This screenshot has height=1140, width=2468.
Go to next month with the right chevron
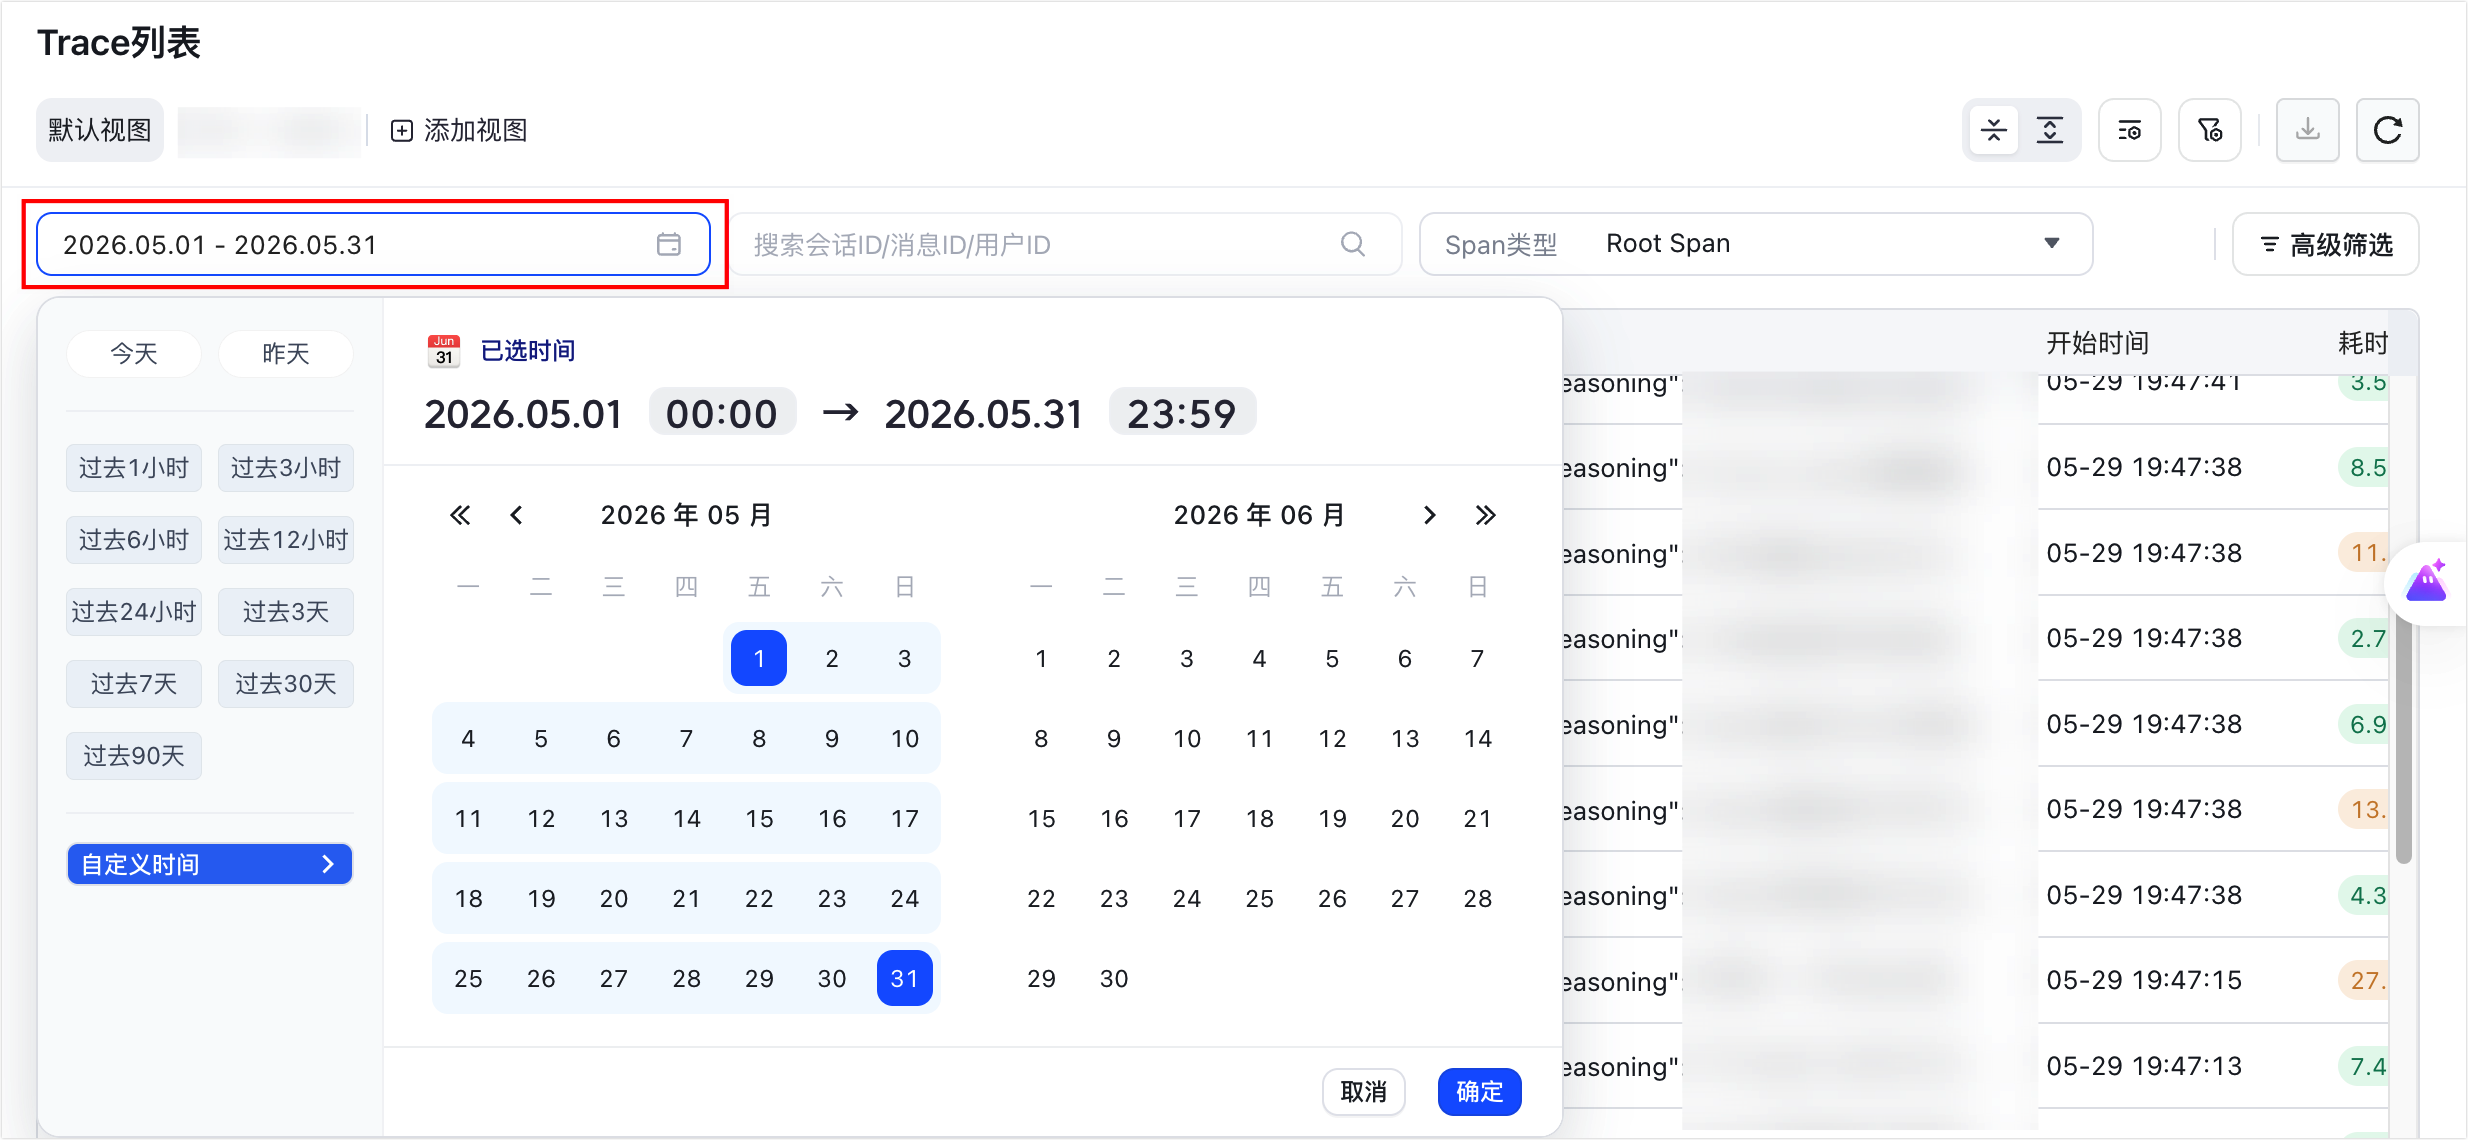(x=1429, y=515)
